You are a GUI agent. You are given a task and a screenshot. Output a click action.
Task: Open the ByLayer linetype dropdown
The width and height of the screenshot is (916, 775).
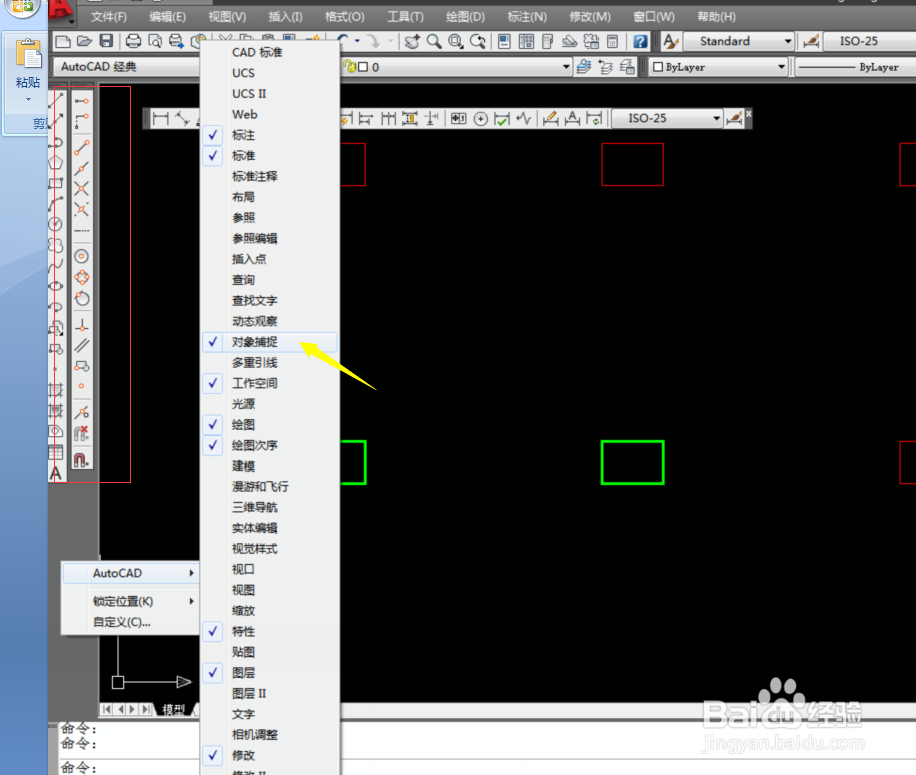coord(854,67)
